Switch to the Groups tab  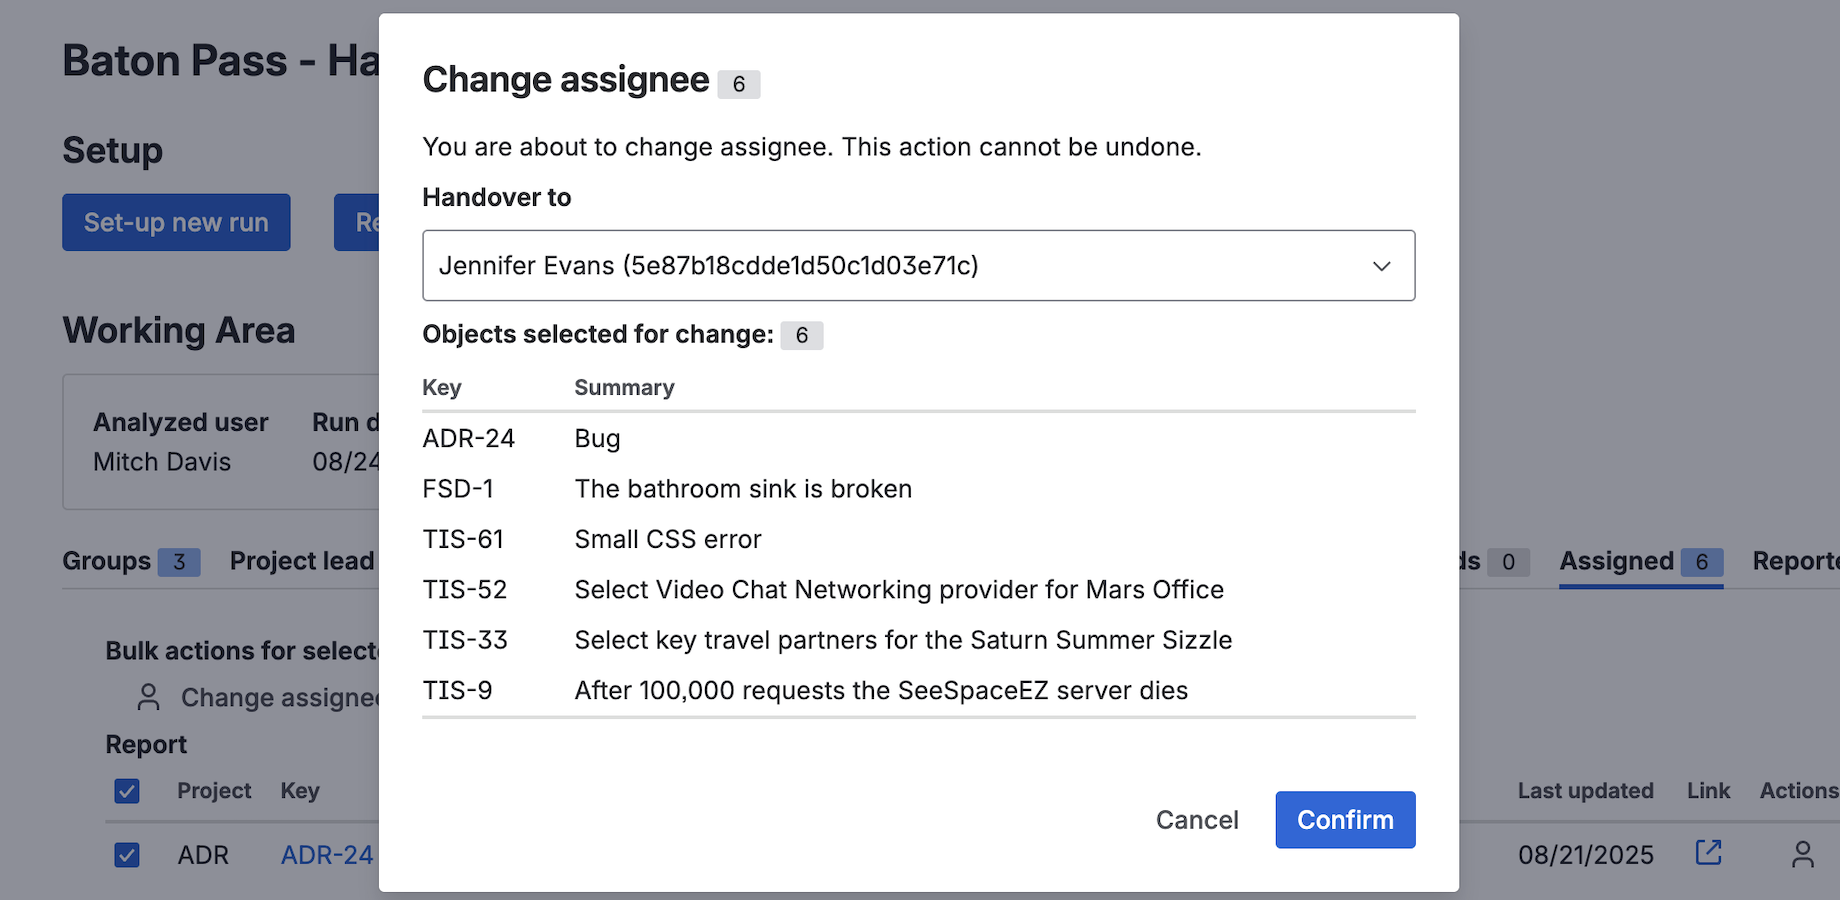[x=107, y=561]
